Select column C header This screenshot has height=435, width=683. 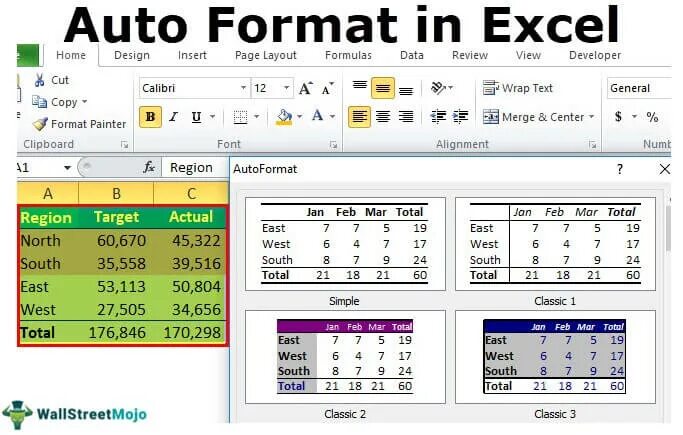(191, 193)
